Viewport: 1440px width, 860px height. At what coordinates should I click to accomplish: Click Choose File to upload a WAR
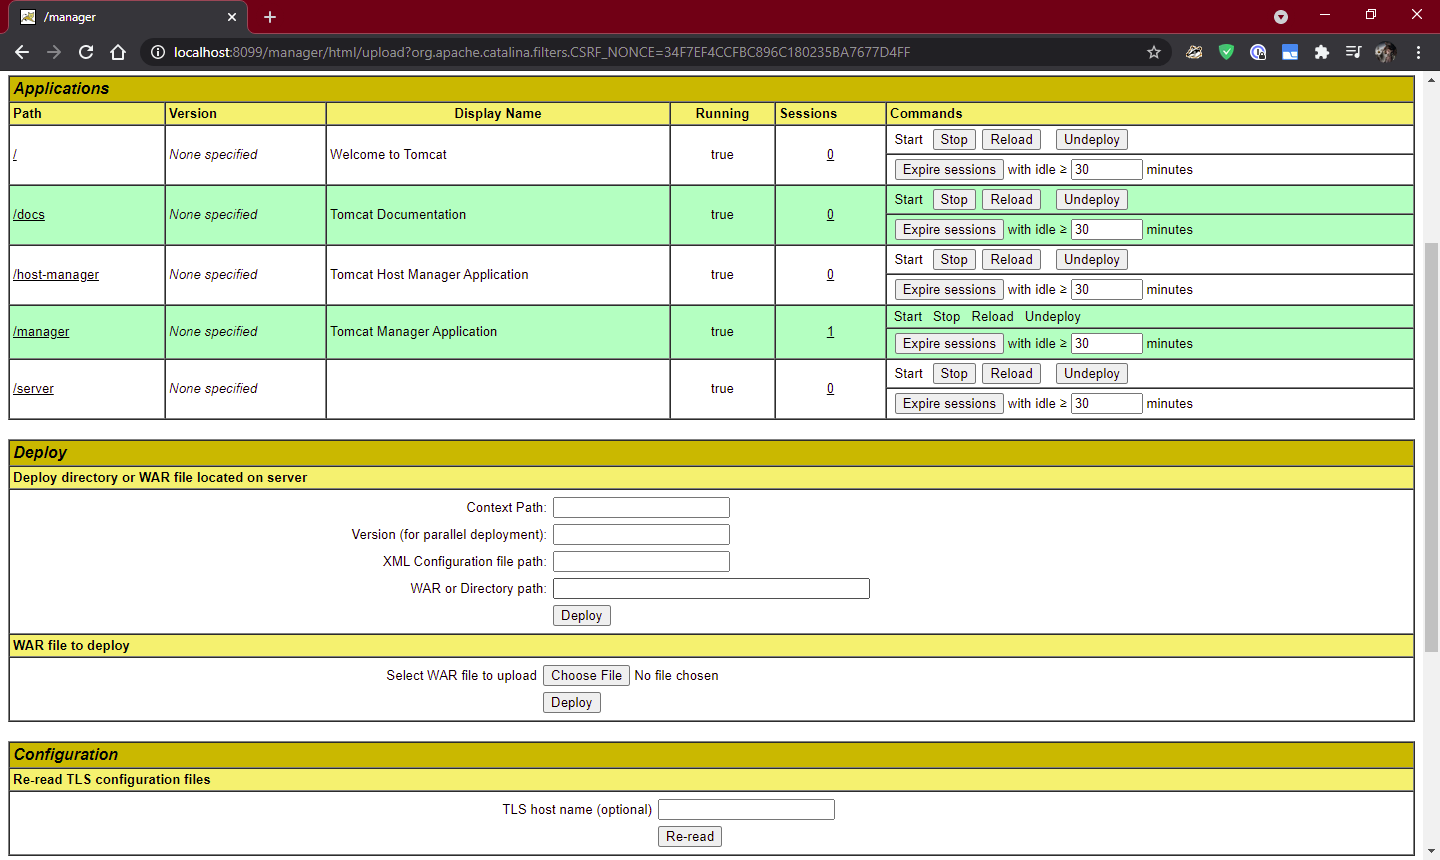click(586, 675)
